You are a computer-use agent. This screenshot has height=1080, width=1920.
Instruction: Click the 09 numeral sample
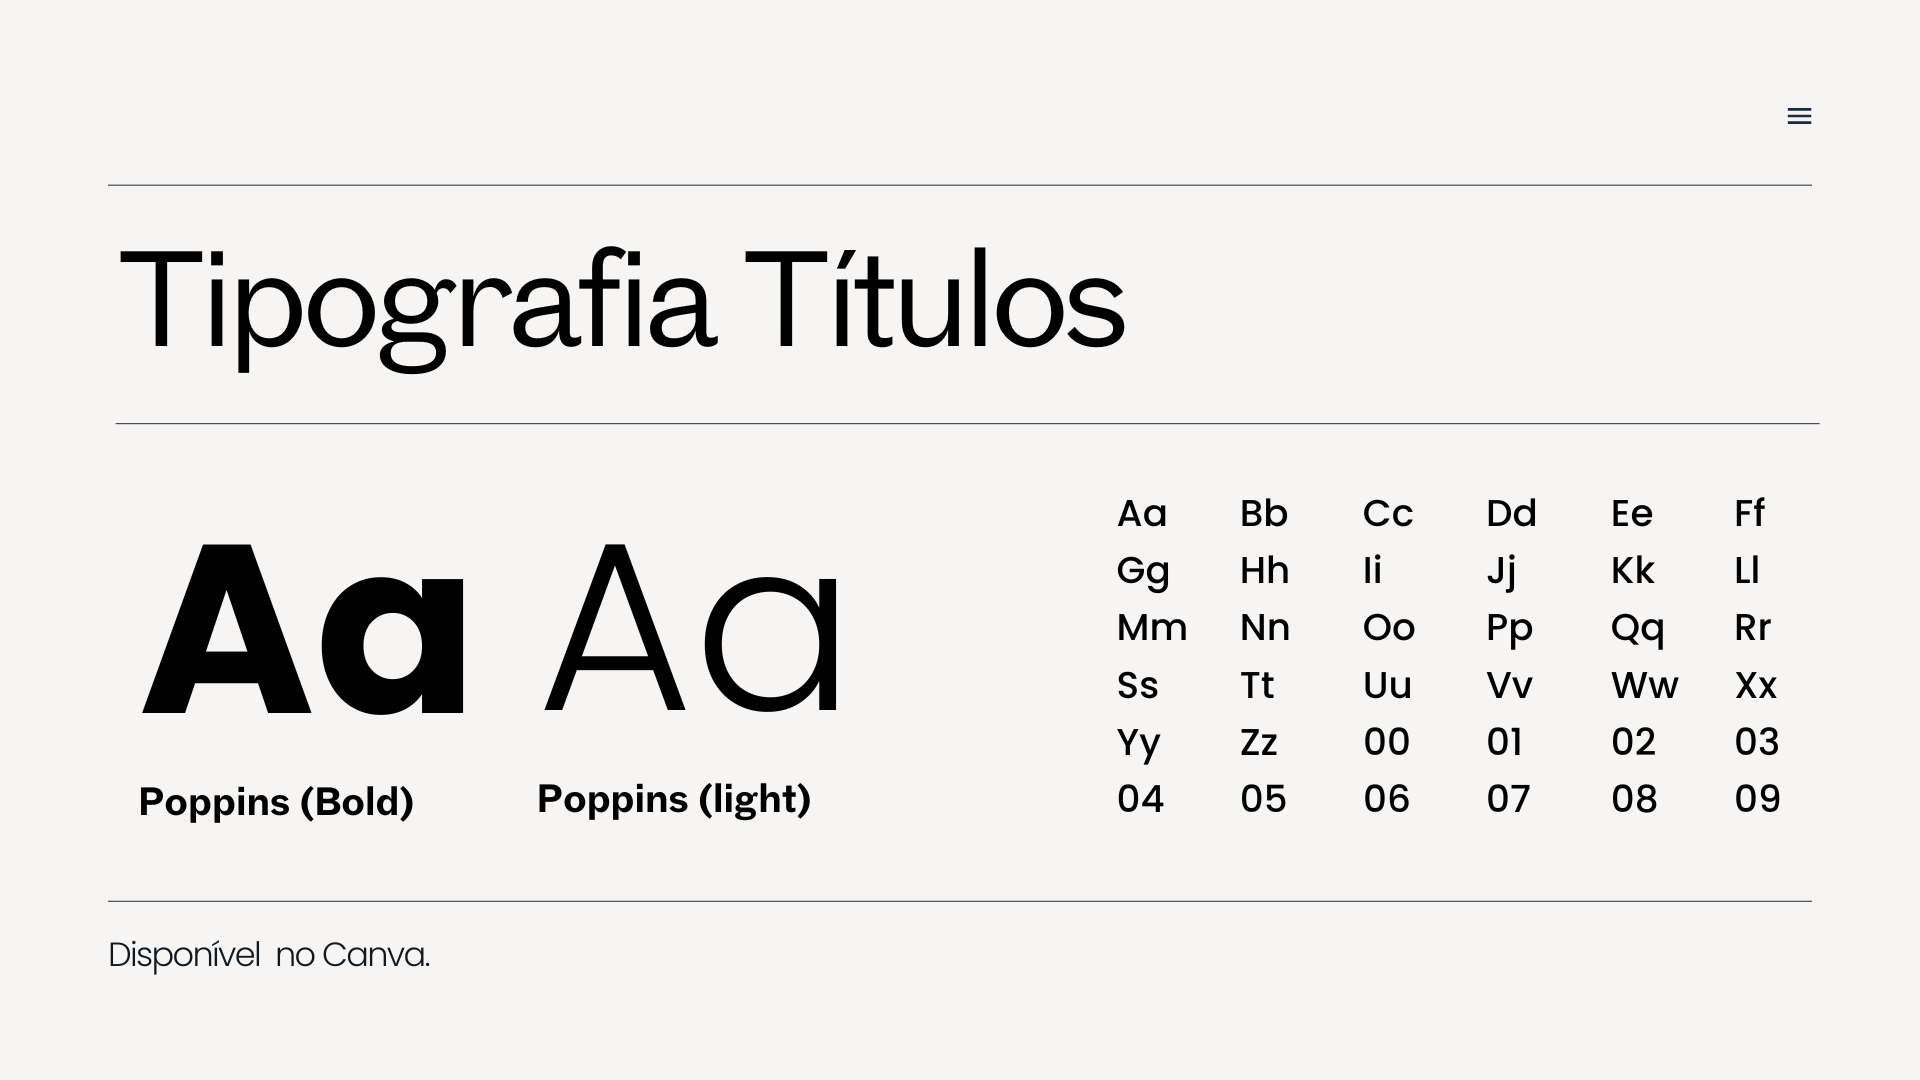point(1758,799)
